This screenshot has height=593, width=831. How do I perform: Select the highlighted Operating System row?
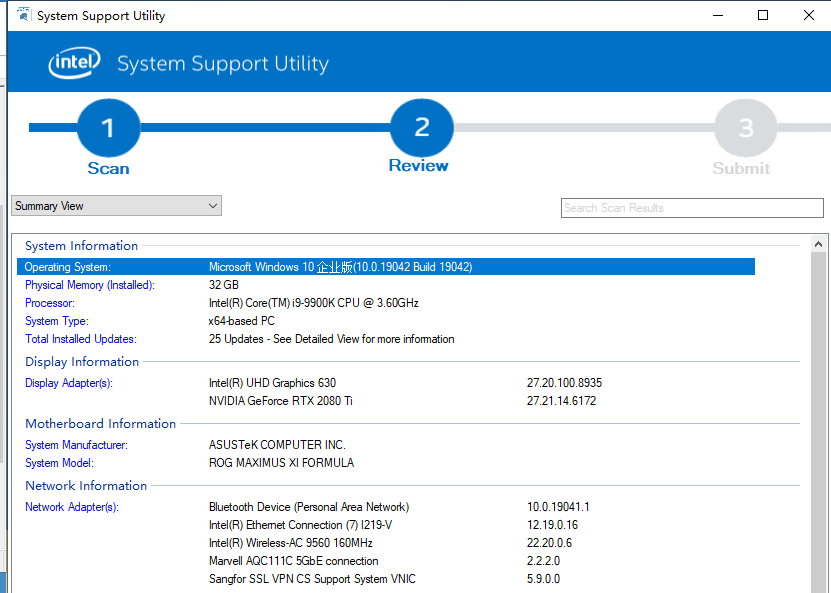(x=400, y=266)
